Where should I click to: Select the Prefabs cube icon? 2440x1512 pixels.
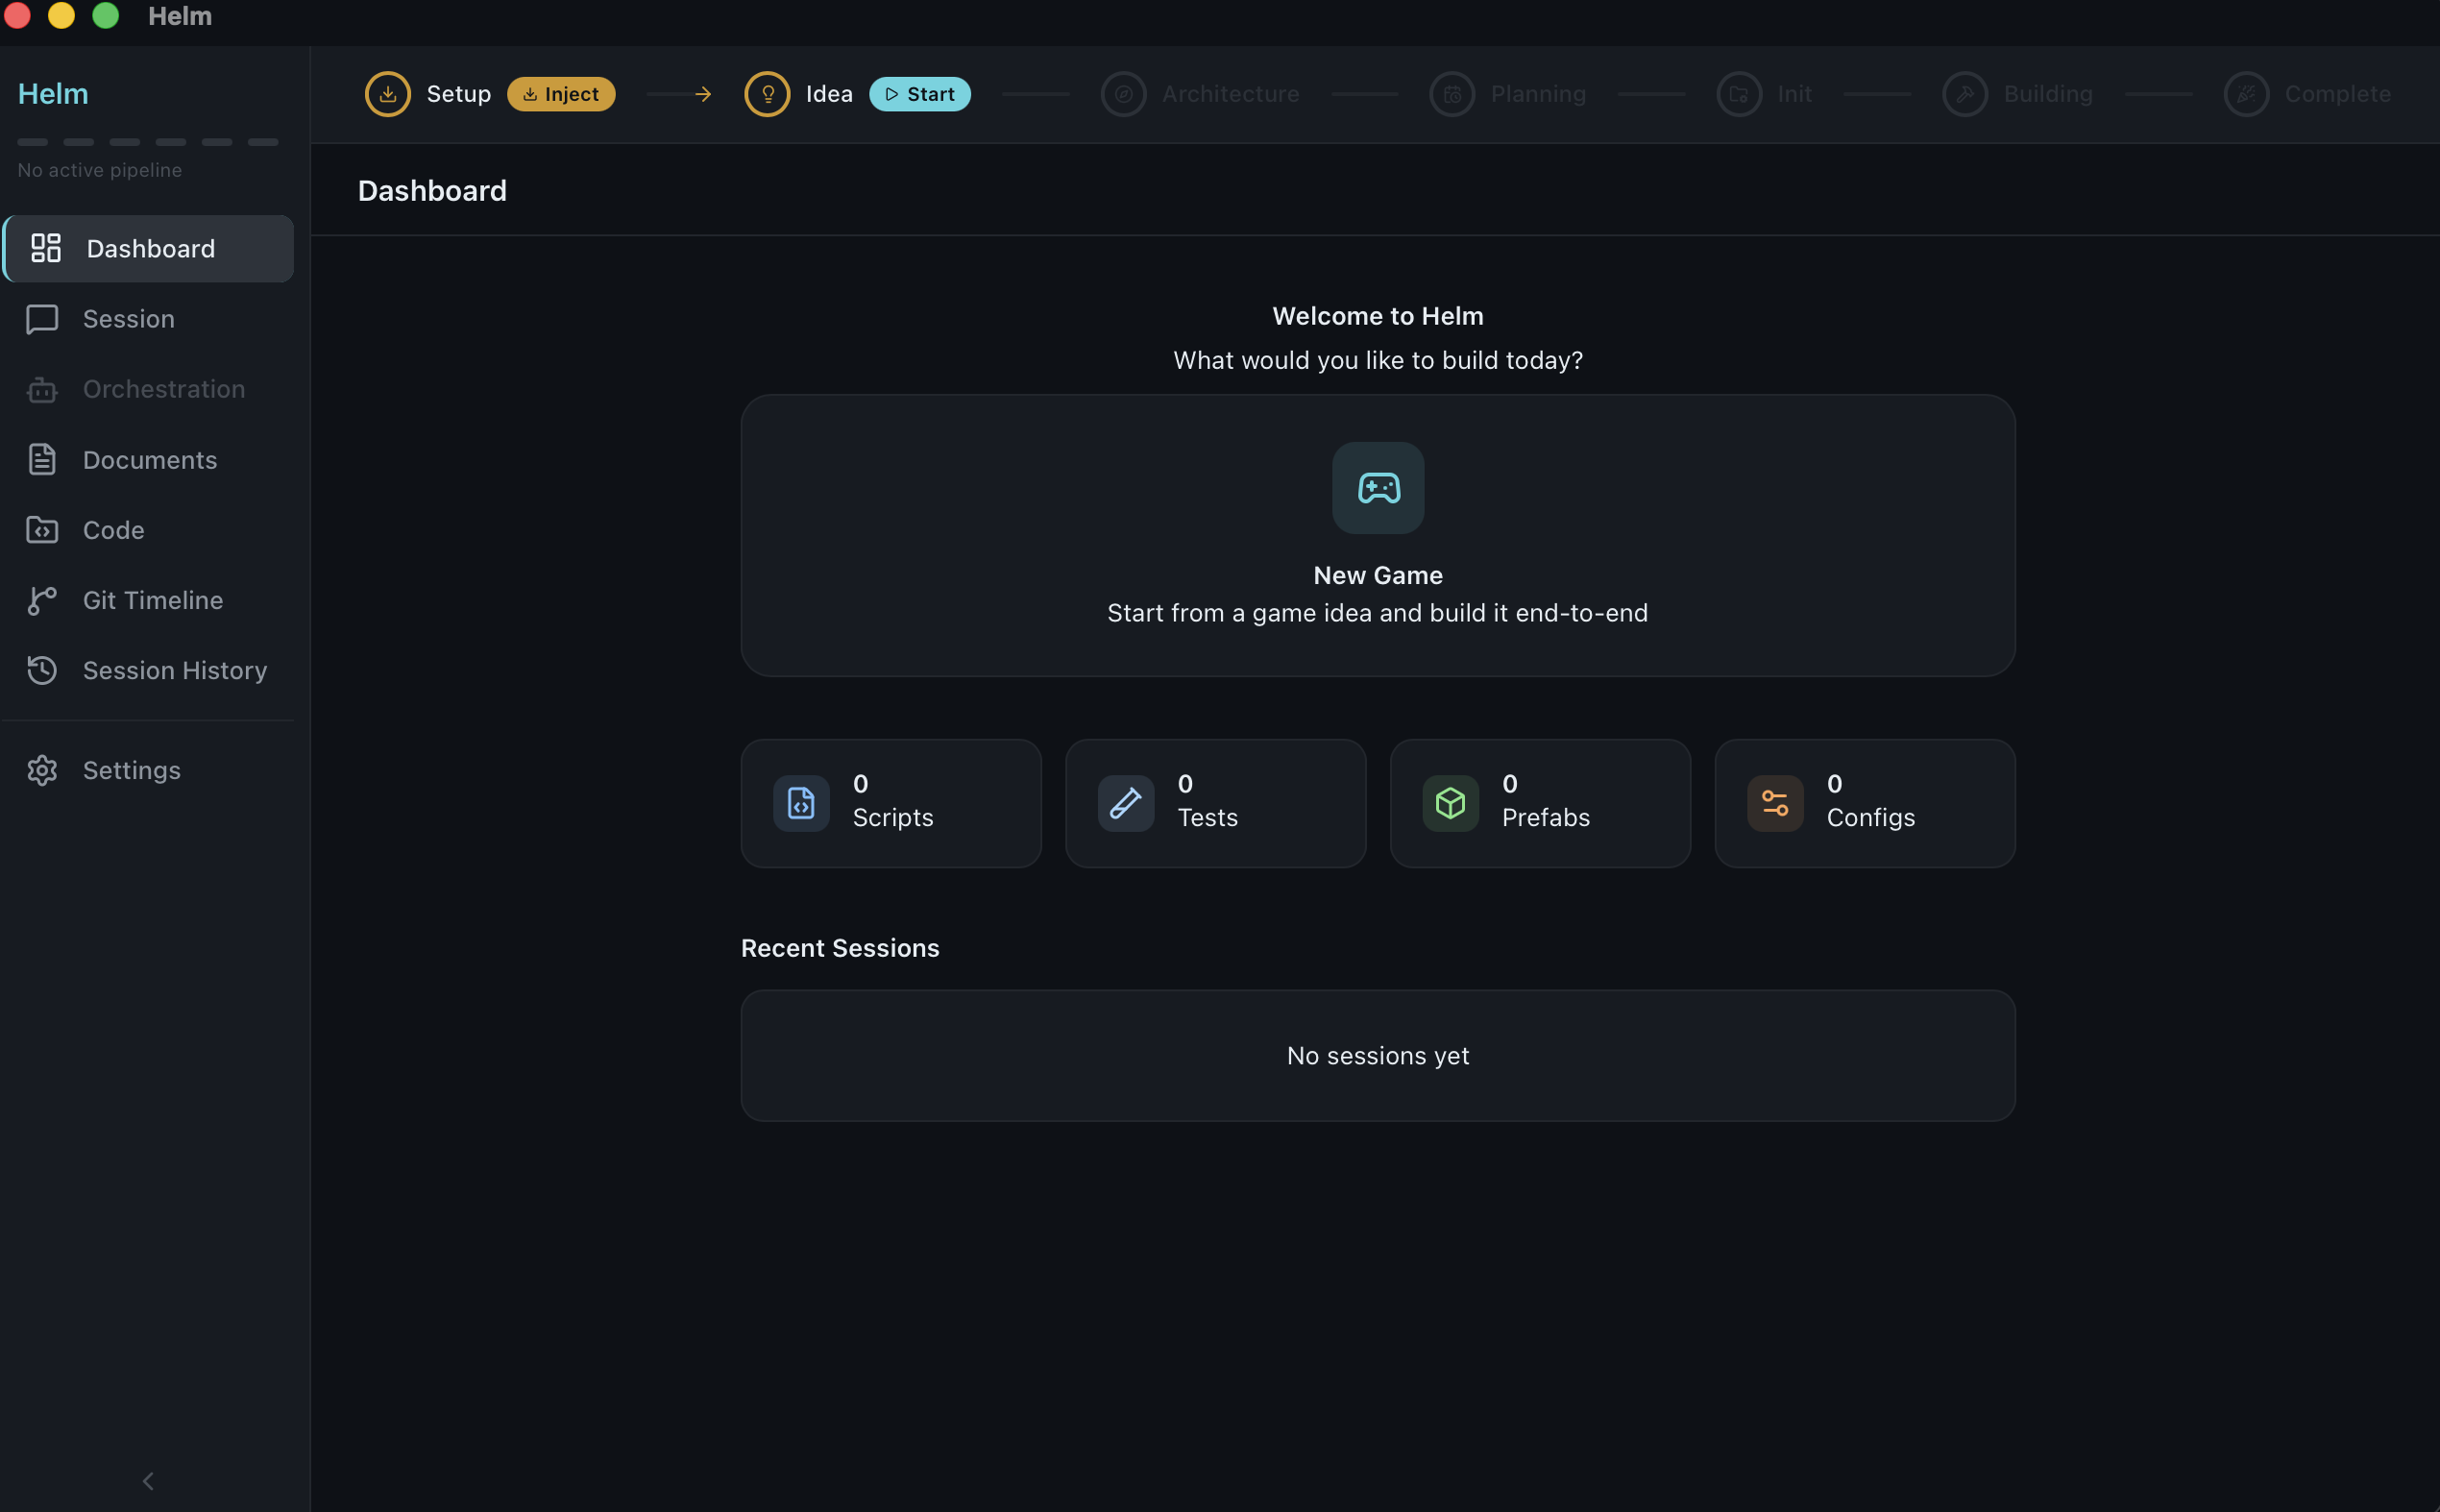(x=1450, y=802)
